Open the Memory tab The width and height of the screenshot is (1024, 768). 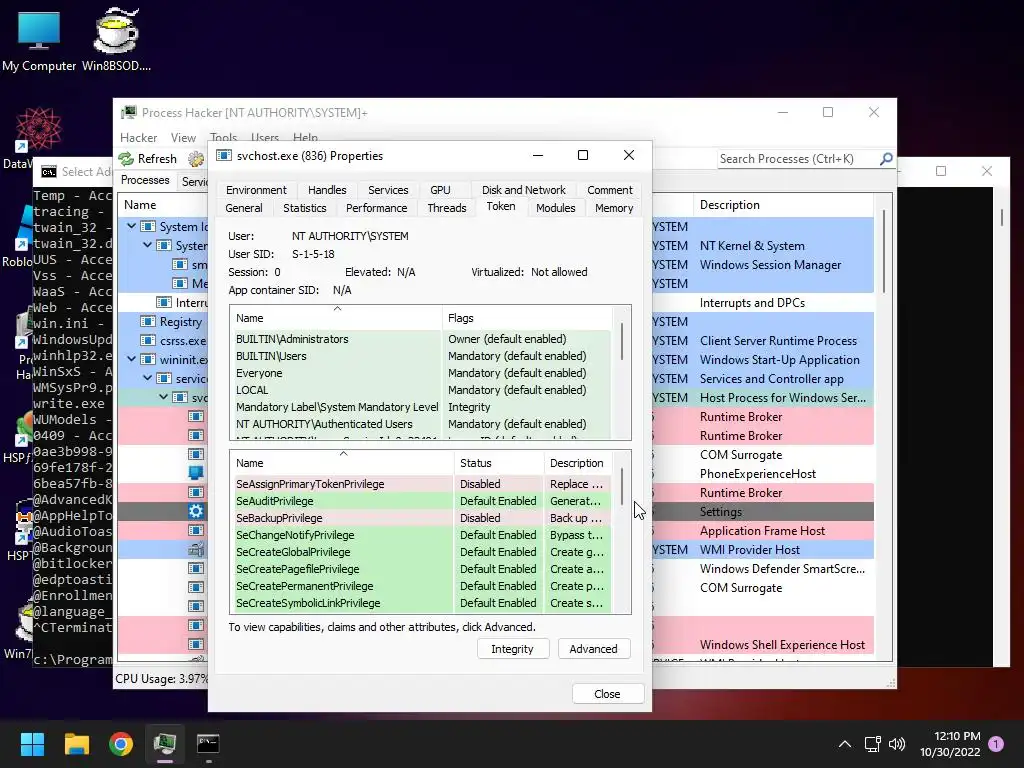[614, 208]
